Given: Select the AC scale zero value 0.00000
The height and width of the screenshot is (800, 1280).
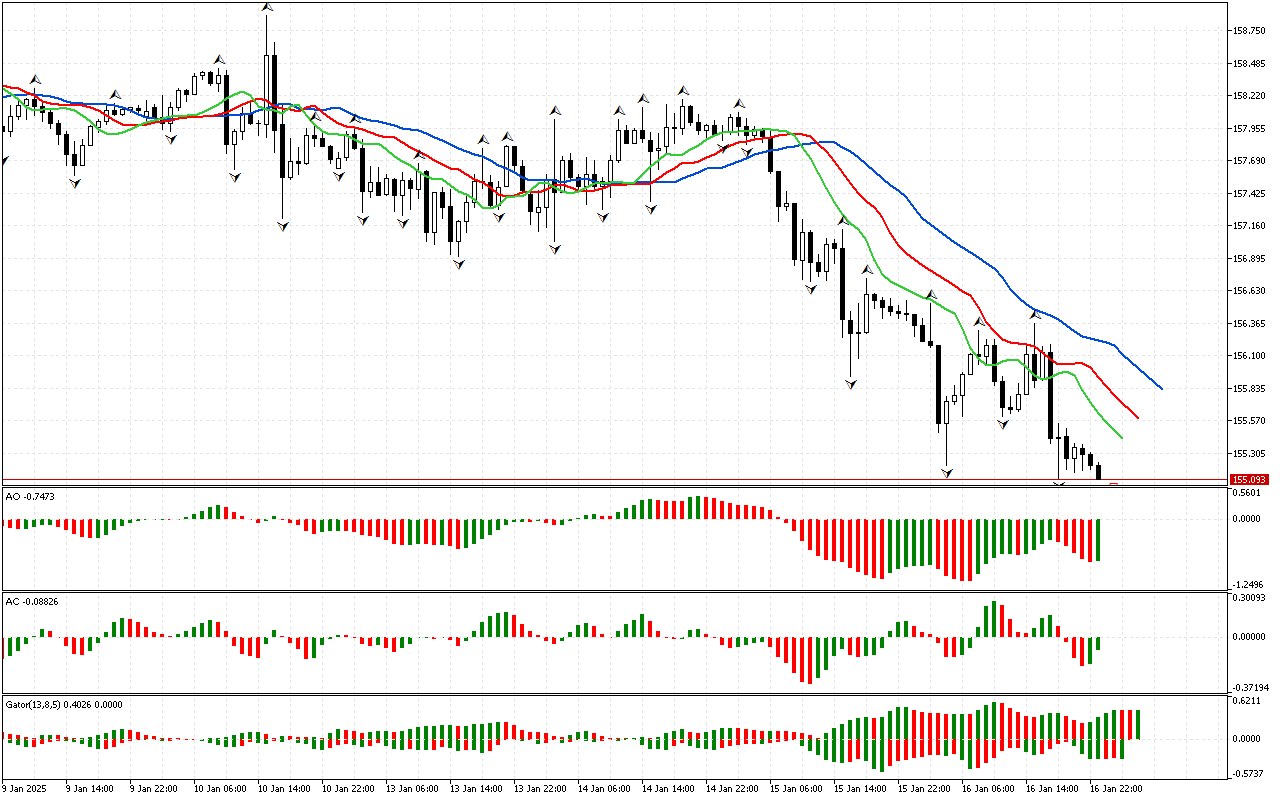Looking at the screenshot, I should pos(1249,637).
